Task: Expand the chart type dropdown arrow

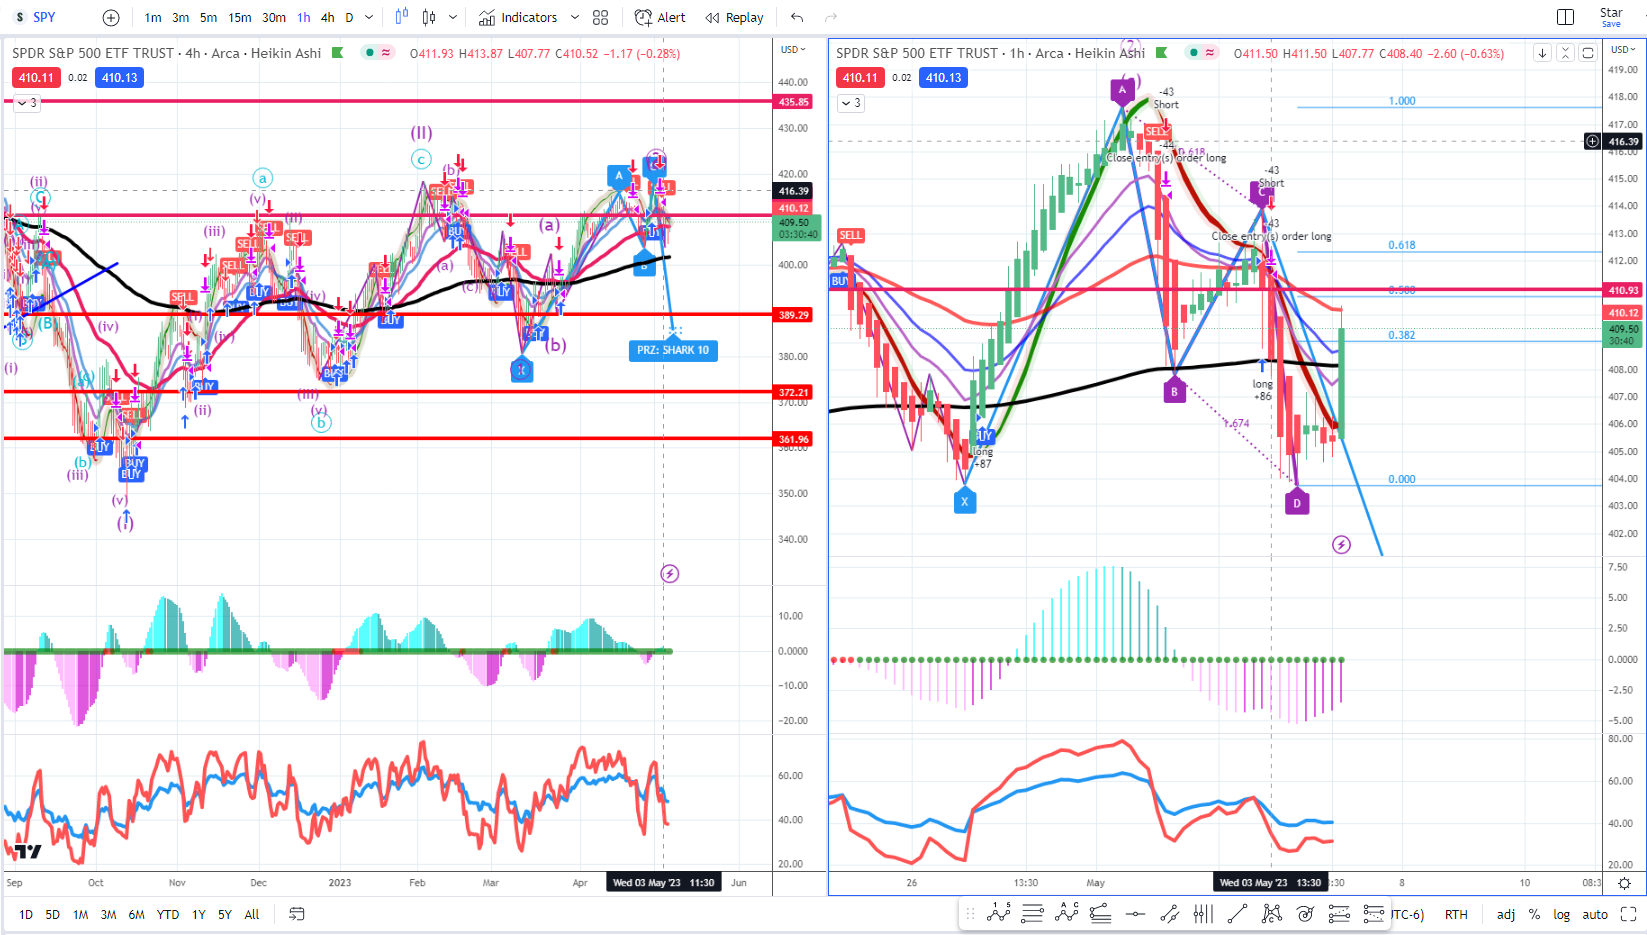Action: tap(453, 17)
